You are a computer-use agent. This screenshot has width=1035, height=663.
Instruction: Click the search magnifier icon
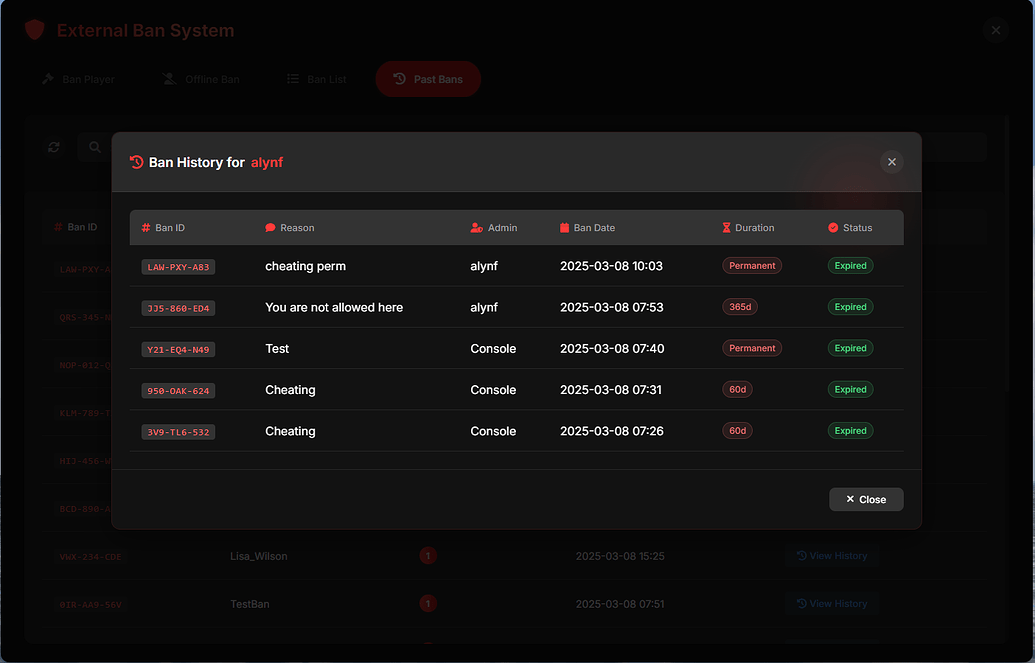tap(94, 146)
